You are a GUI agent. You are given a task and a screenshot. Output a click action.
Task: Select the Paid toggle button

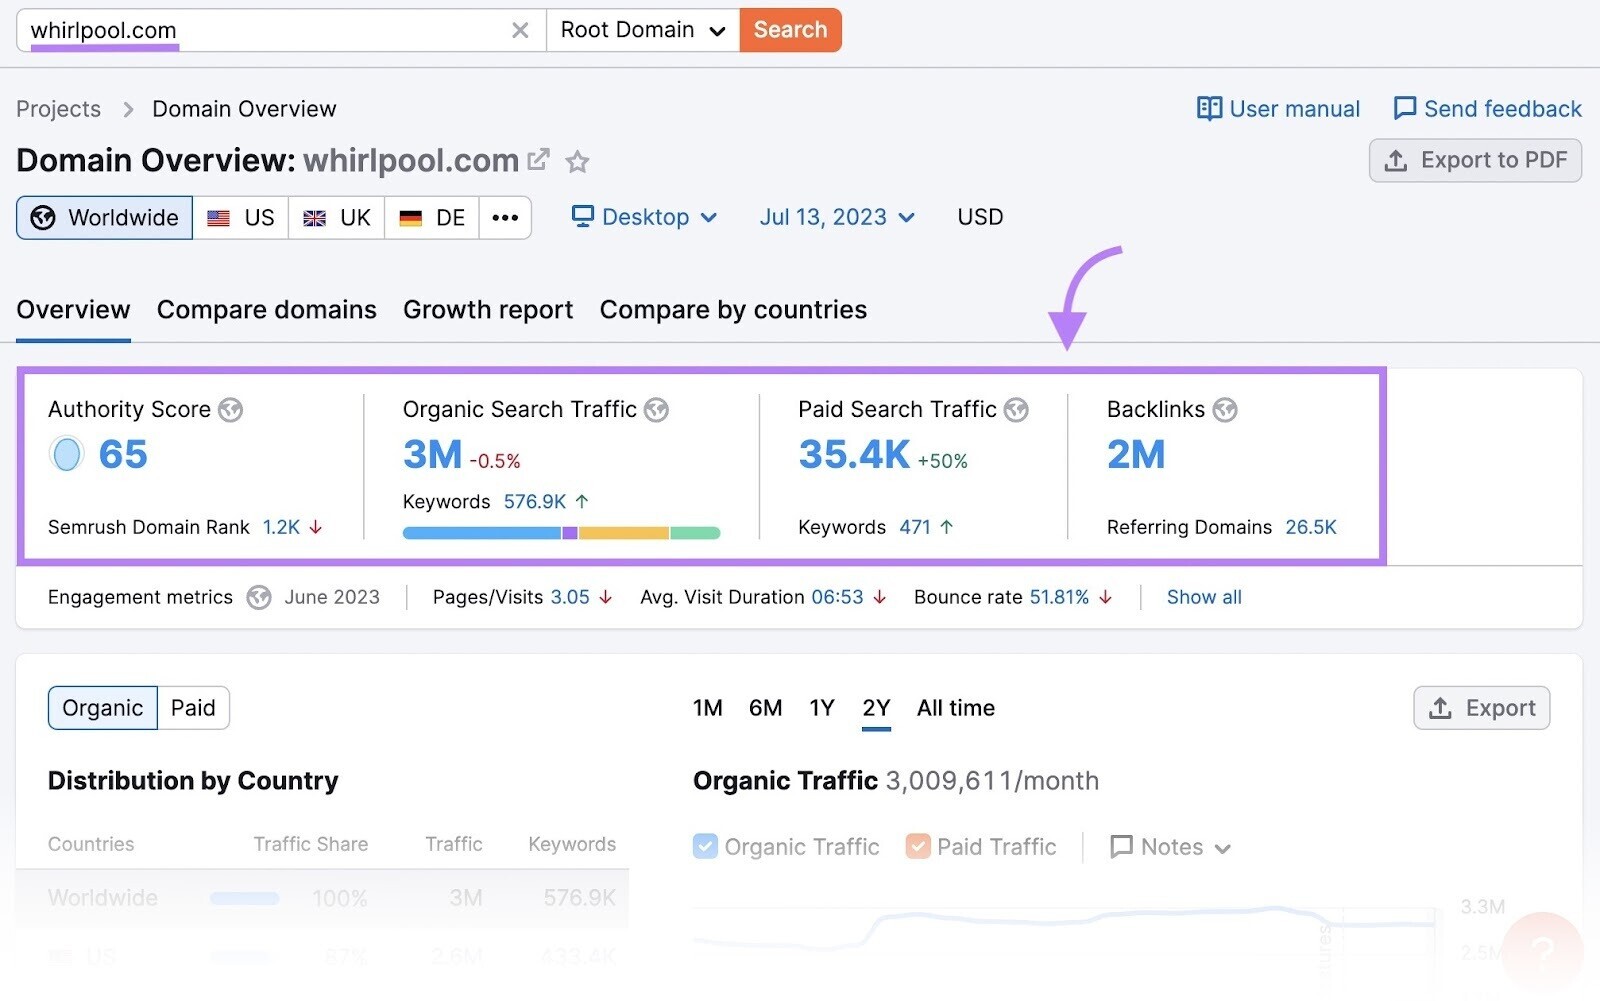coord(193,708)
